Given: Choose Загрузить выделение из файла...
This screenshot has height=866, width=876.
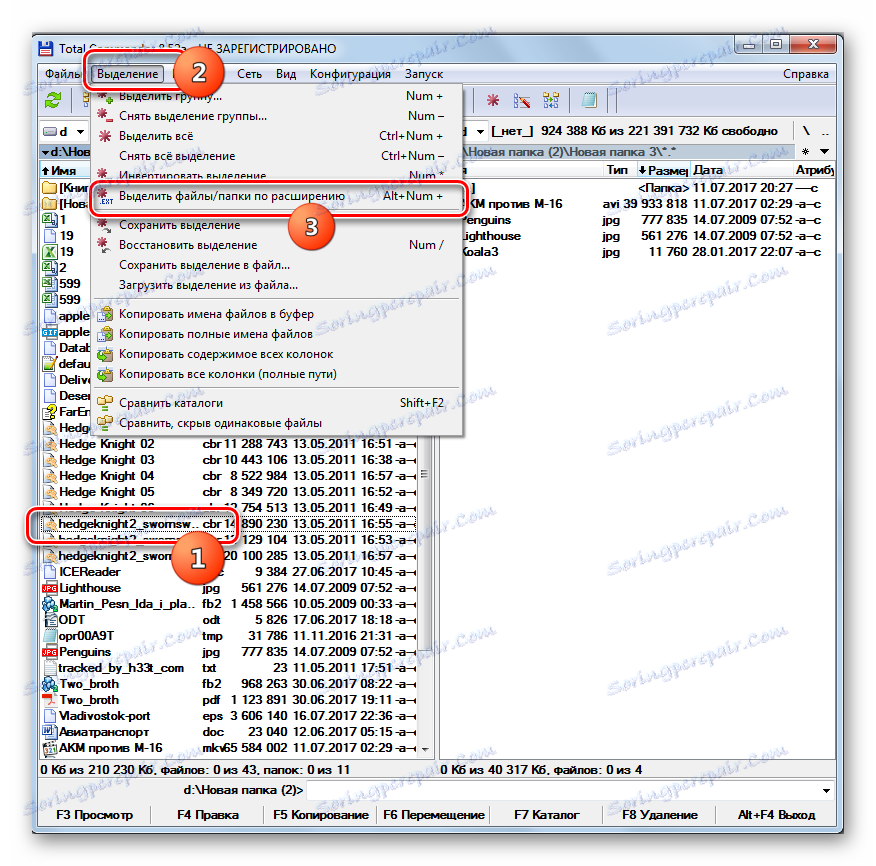Looking at the screenshot, I should point(277,286).
